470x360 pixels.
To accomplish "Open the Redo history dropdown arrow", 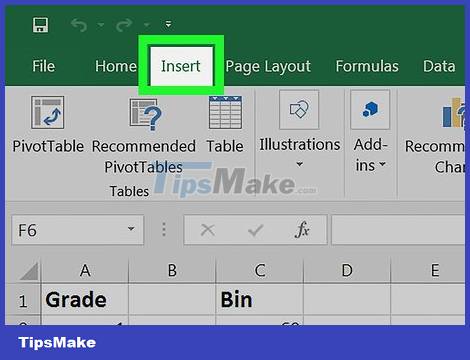I will coord(146,25).
